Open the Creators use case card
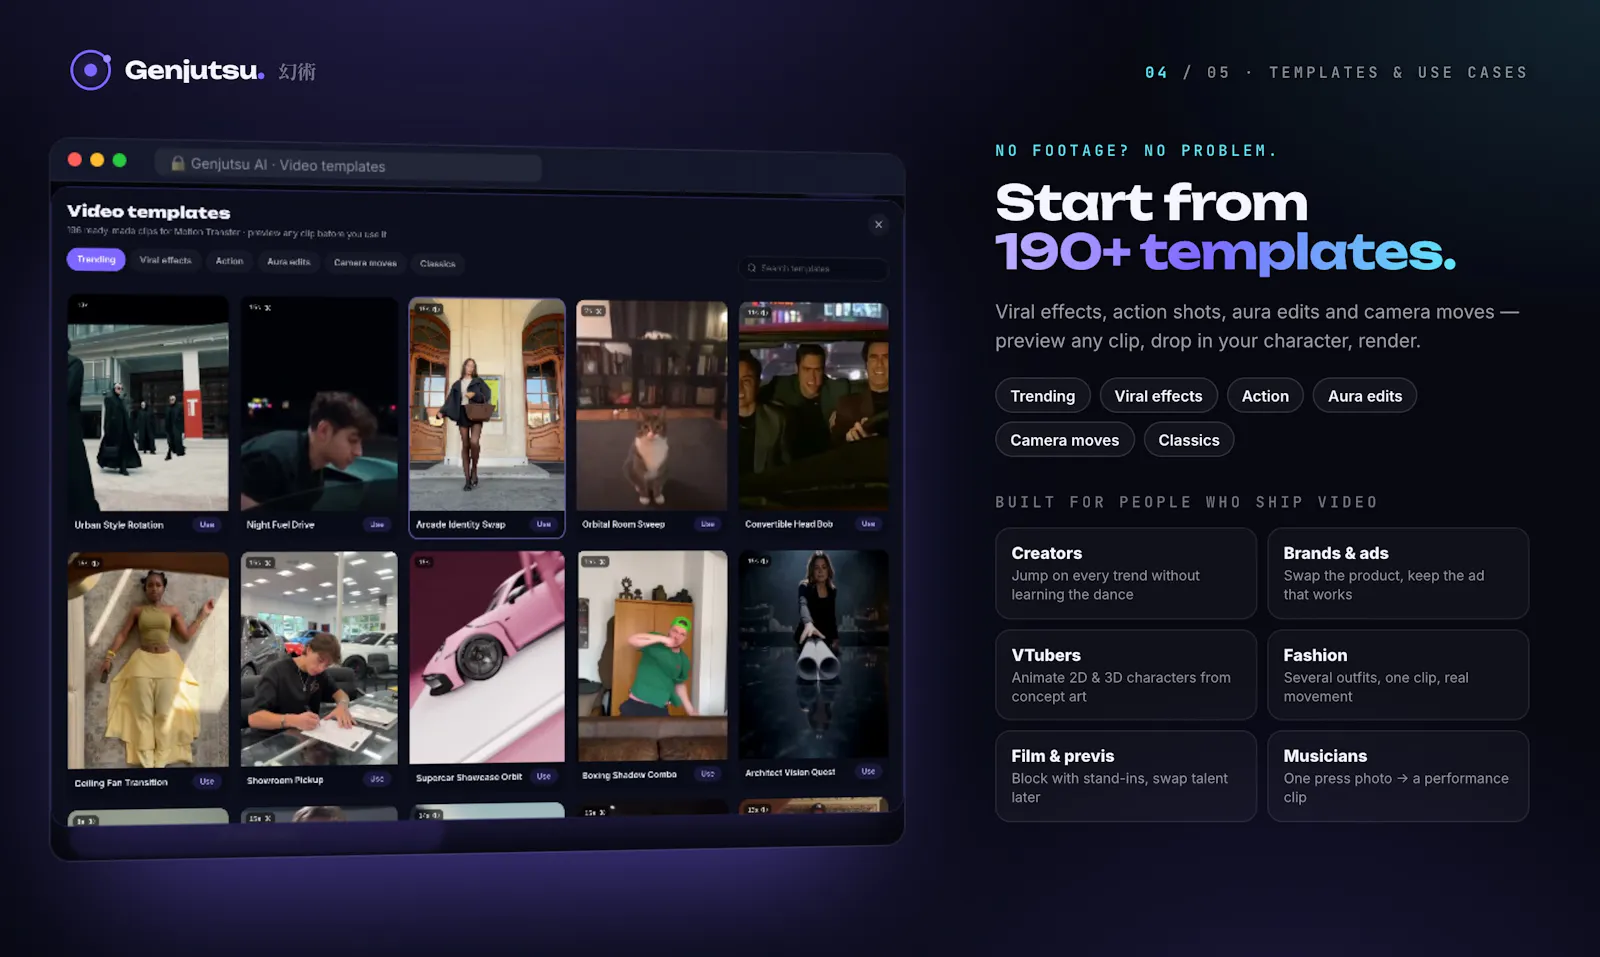Viewport: 1600px width, 957px height. (x=1126, y=573)
